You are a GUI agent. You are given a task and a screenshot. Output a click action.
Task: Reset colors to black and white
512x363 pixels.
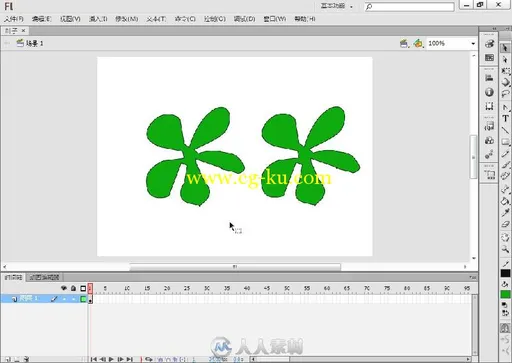click(505, 305)
